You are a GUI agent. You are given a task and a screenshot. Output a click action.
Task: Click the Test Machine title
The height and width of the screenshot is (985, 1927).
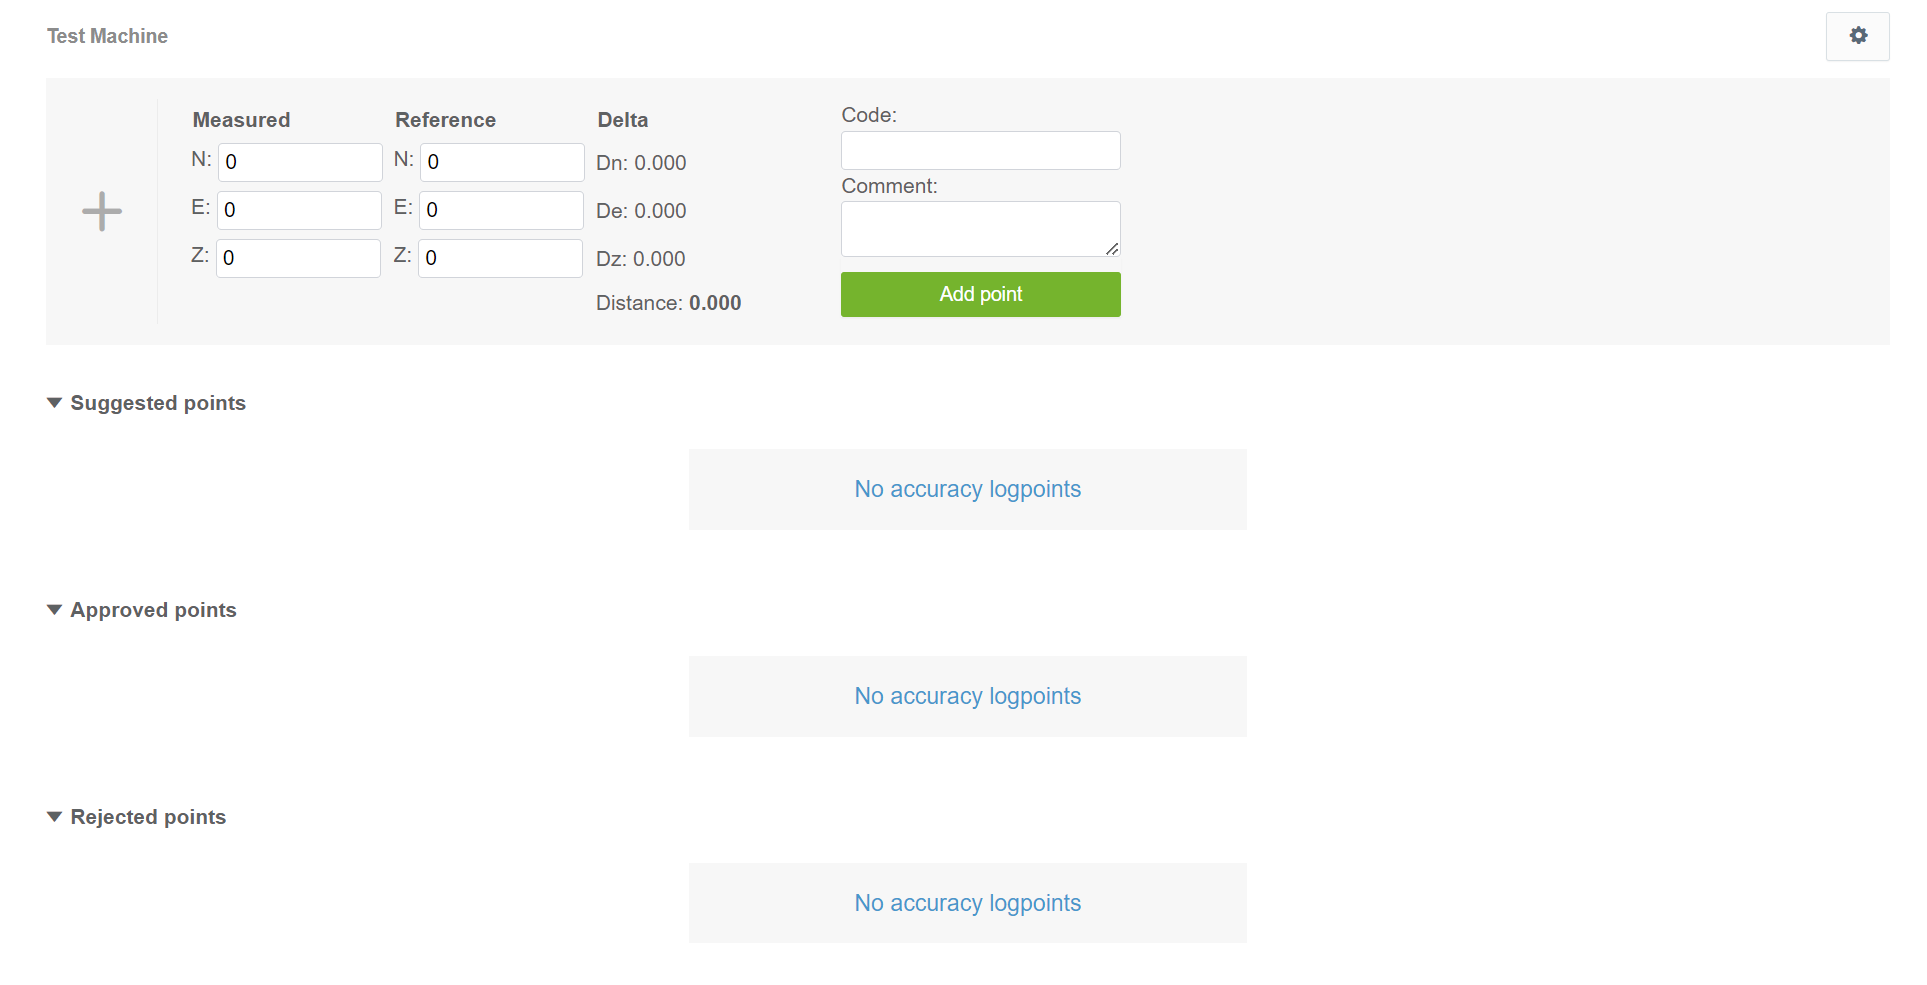107,36
